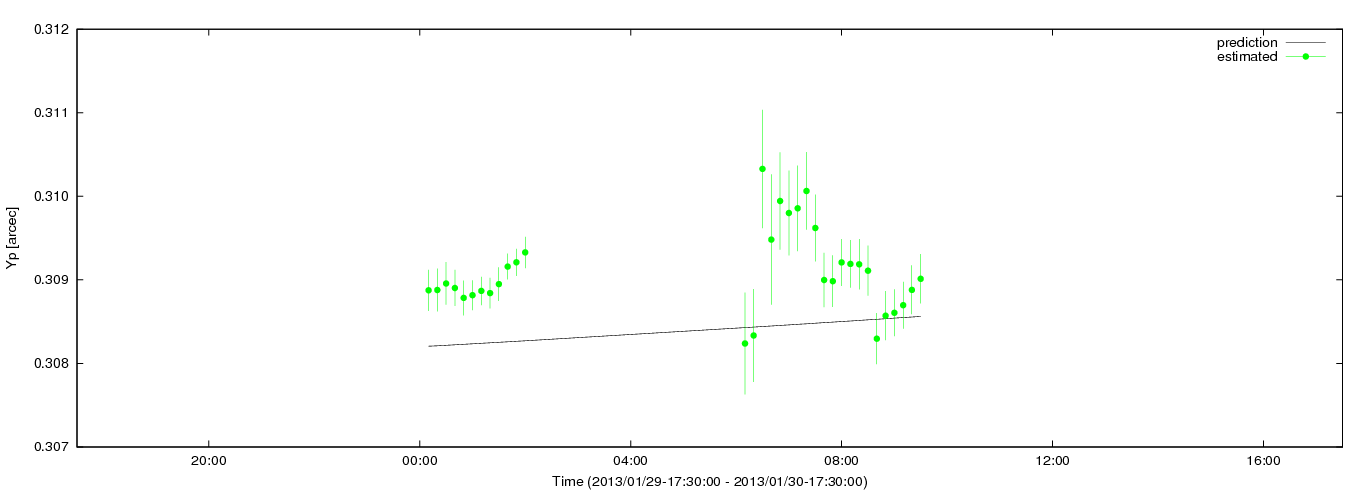This screenshot has width=1368, height=504.
Task: Click the 0.308 y-axis tick label
Action: [52, 363]
